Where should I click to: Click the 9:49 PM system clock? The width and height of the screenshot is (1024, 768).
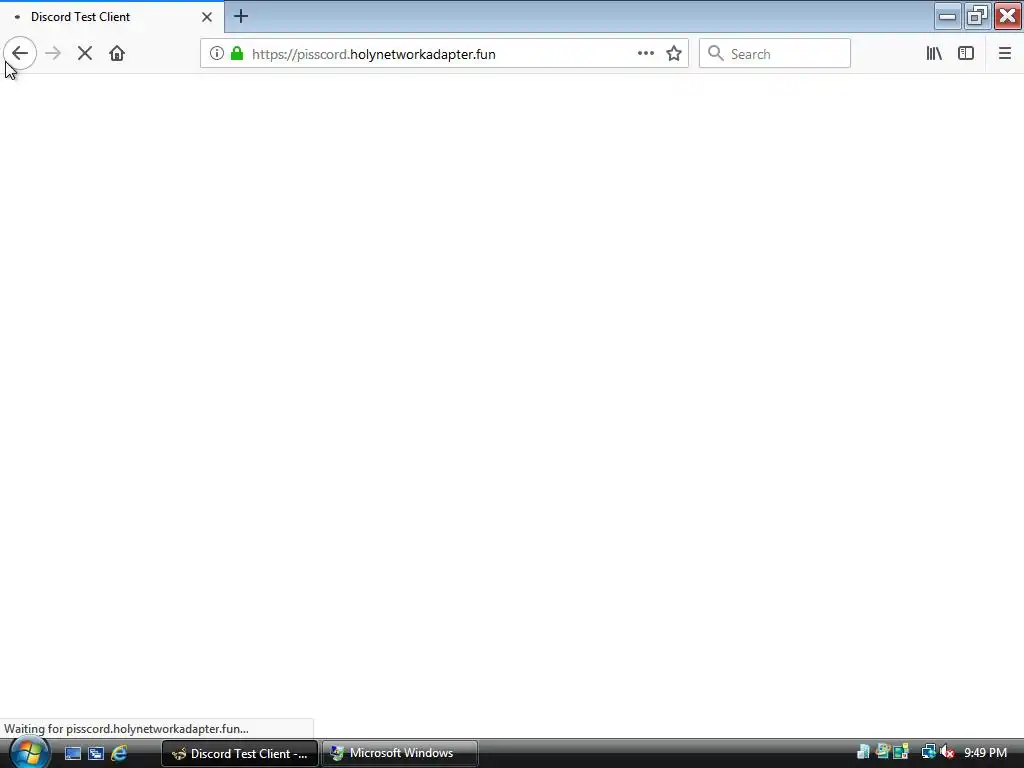[985, 753]
